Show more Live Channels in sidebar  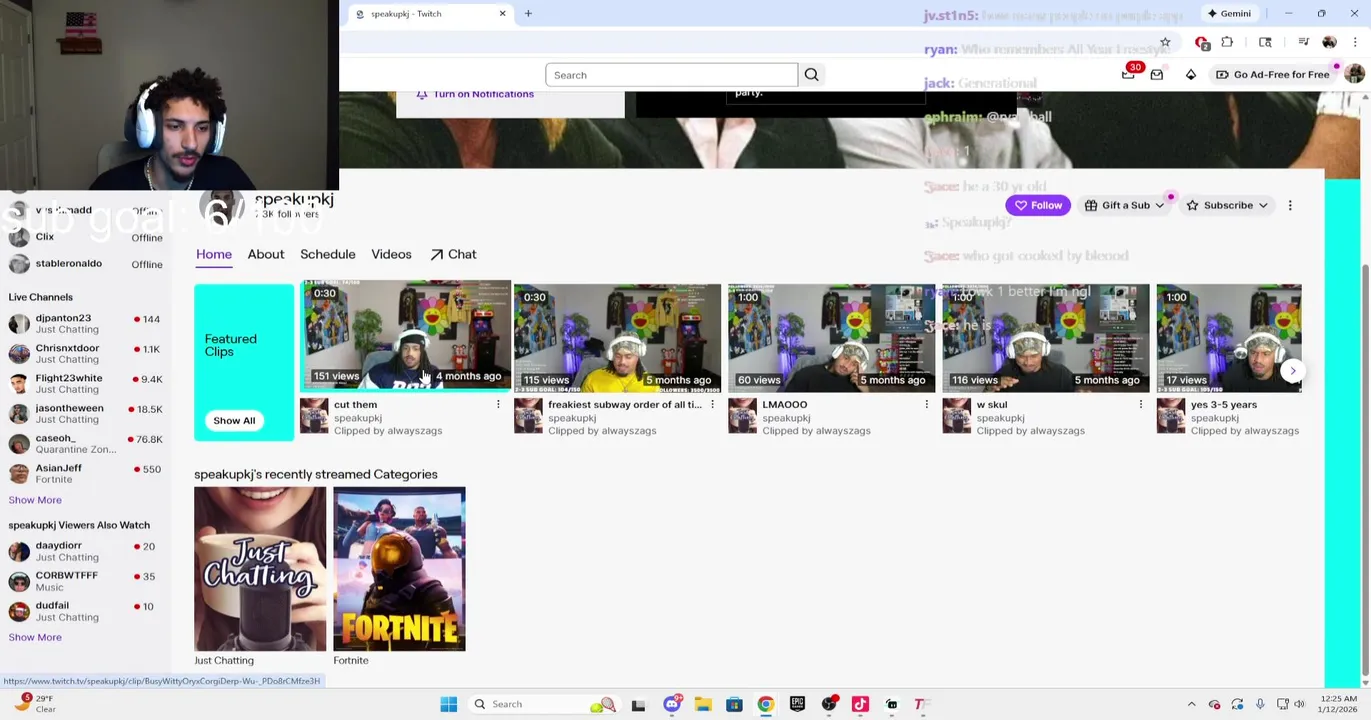[x=35, y=500]
